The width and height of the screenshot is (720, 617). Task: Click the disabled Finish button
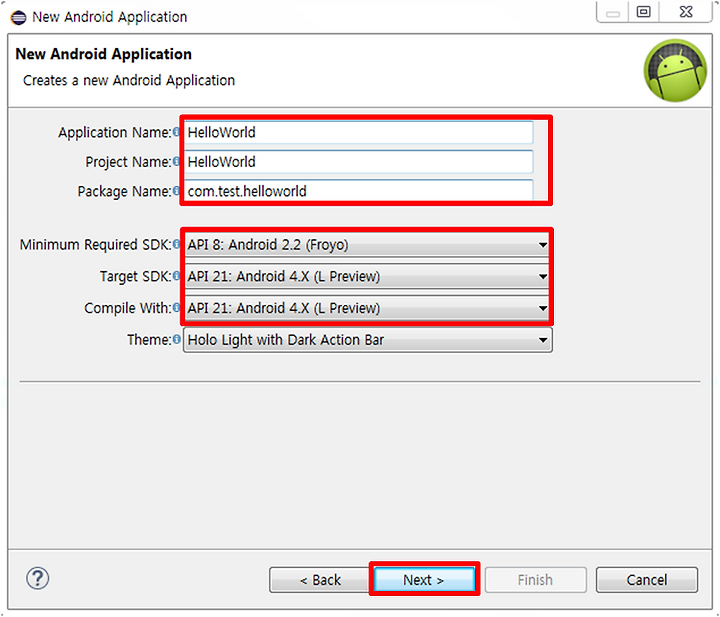tap(535, 579)
